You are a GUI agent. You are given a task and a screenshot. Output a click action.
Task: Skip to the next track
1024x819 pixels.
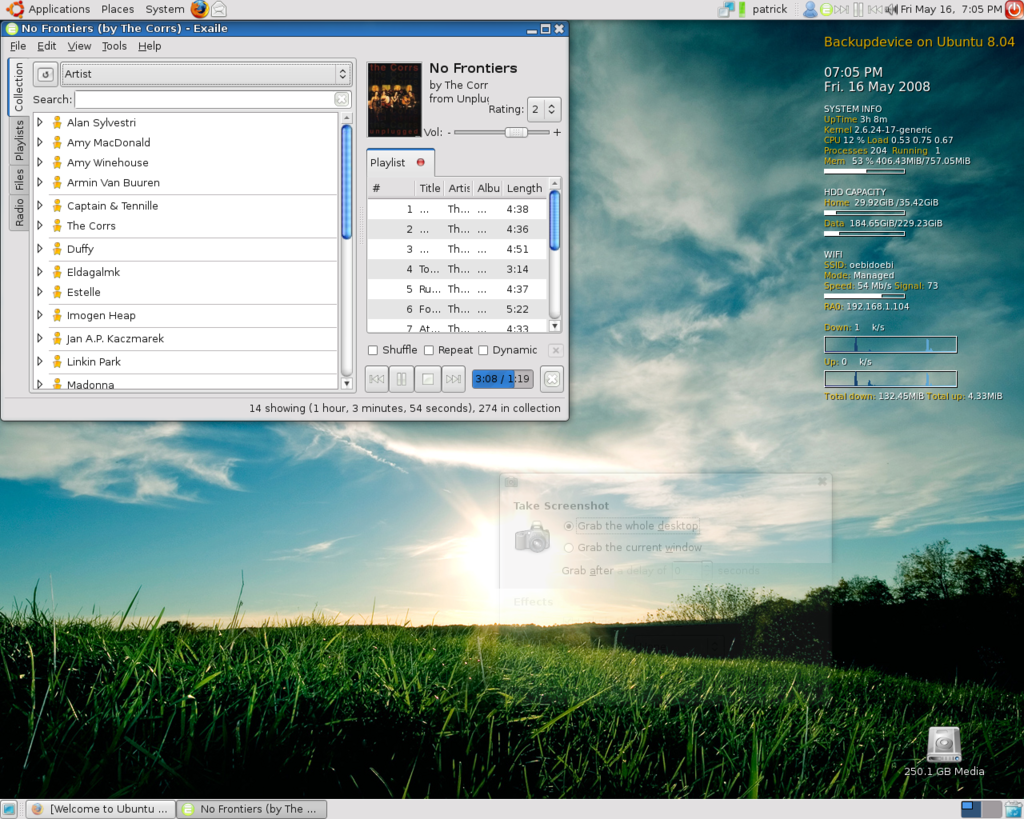tap(453, 379)
